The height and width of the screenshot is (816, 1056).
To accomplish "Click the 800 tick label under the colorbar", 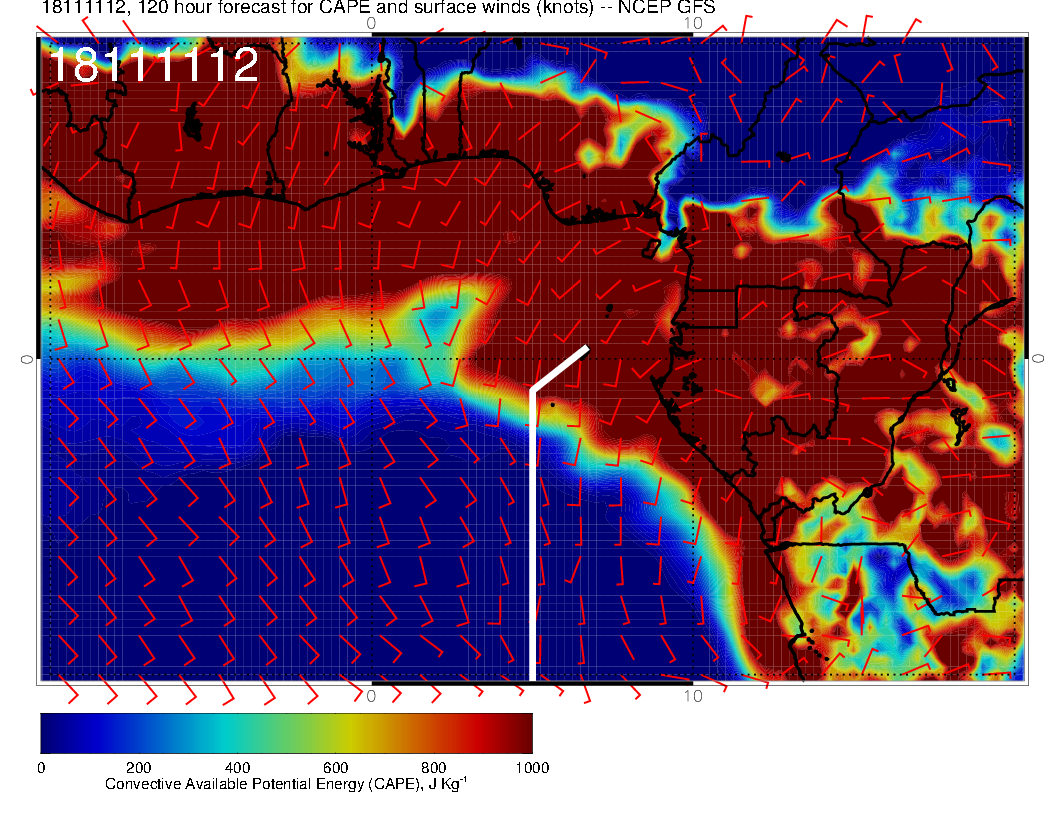I will 433,768.
